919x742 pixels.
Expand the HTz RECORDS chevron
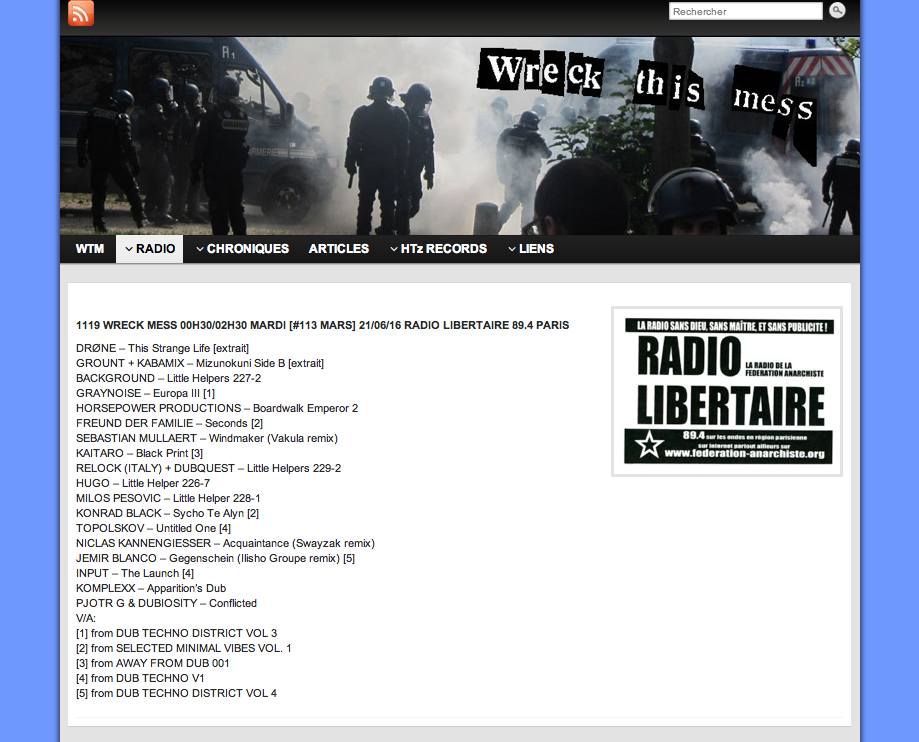click(394, 249)
